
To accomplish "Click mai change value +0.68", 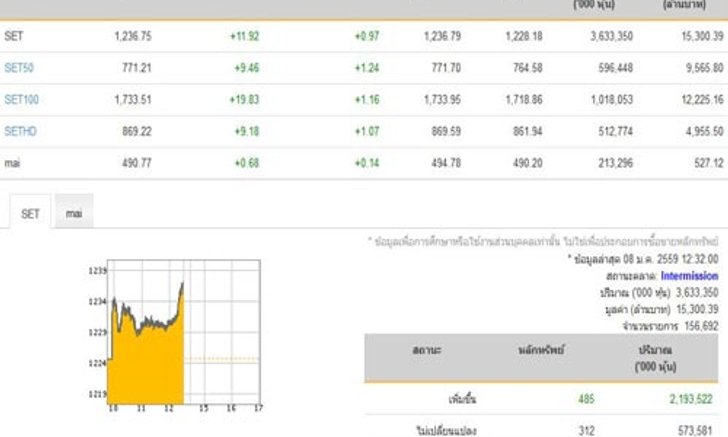I will pyautogui.click(x=247, y=163).
